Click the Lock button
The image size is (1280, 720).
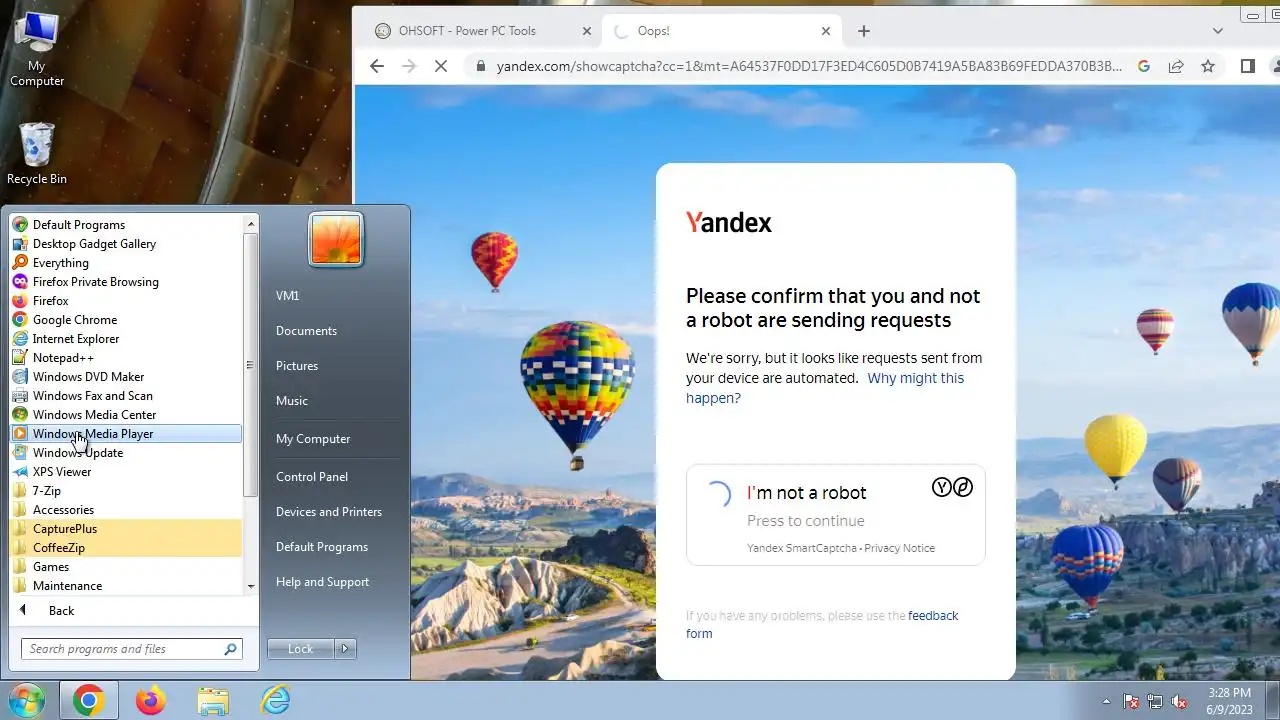(301, 649)
